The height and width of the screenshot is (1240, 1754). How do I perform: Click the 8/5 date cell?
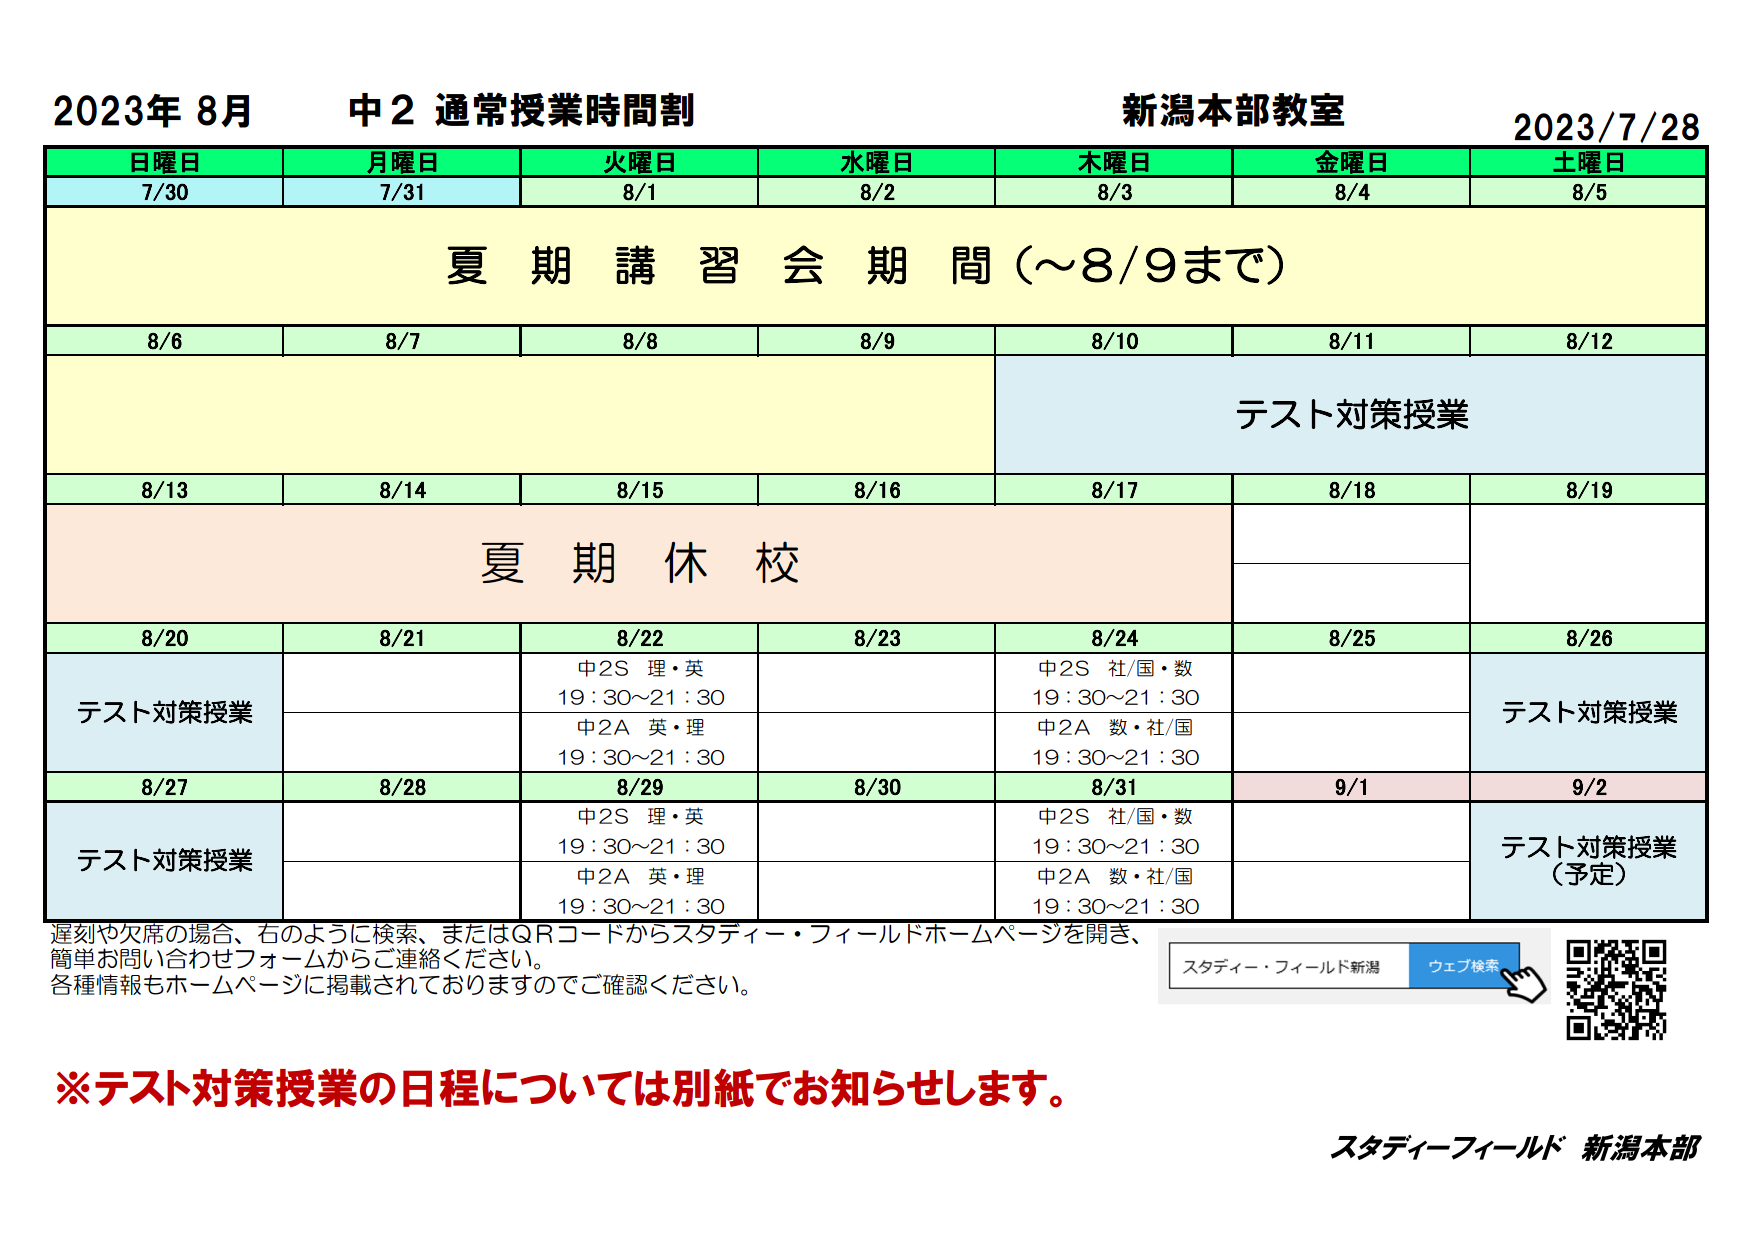(x=1589, y=192)
